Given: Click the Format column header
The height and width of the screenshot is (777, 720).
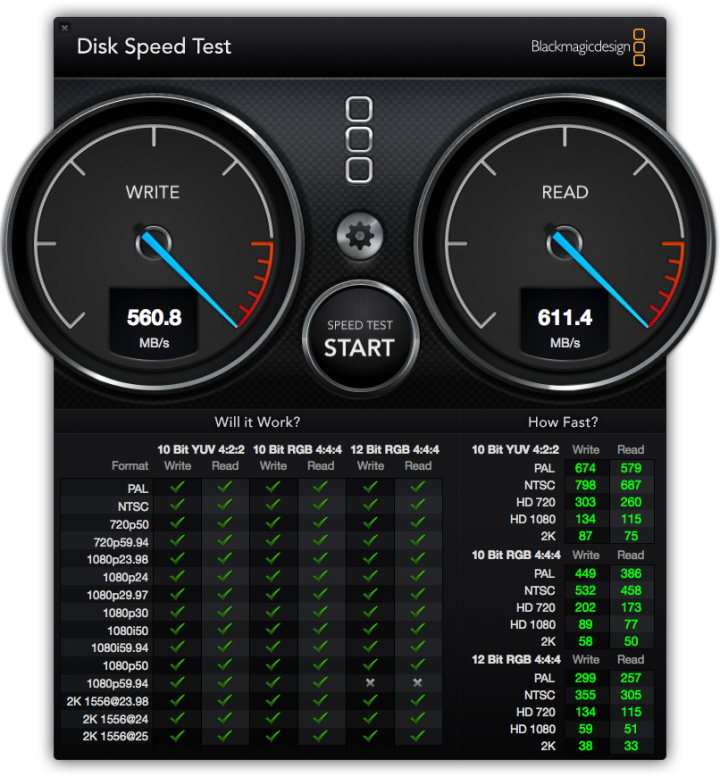Looking at the screenshot, I should pyautogui.click(x=130, y=466).
